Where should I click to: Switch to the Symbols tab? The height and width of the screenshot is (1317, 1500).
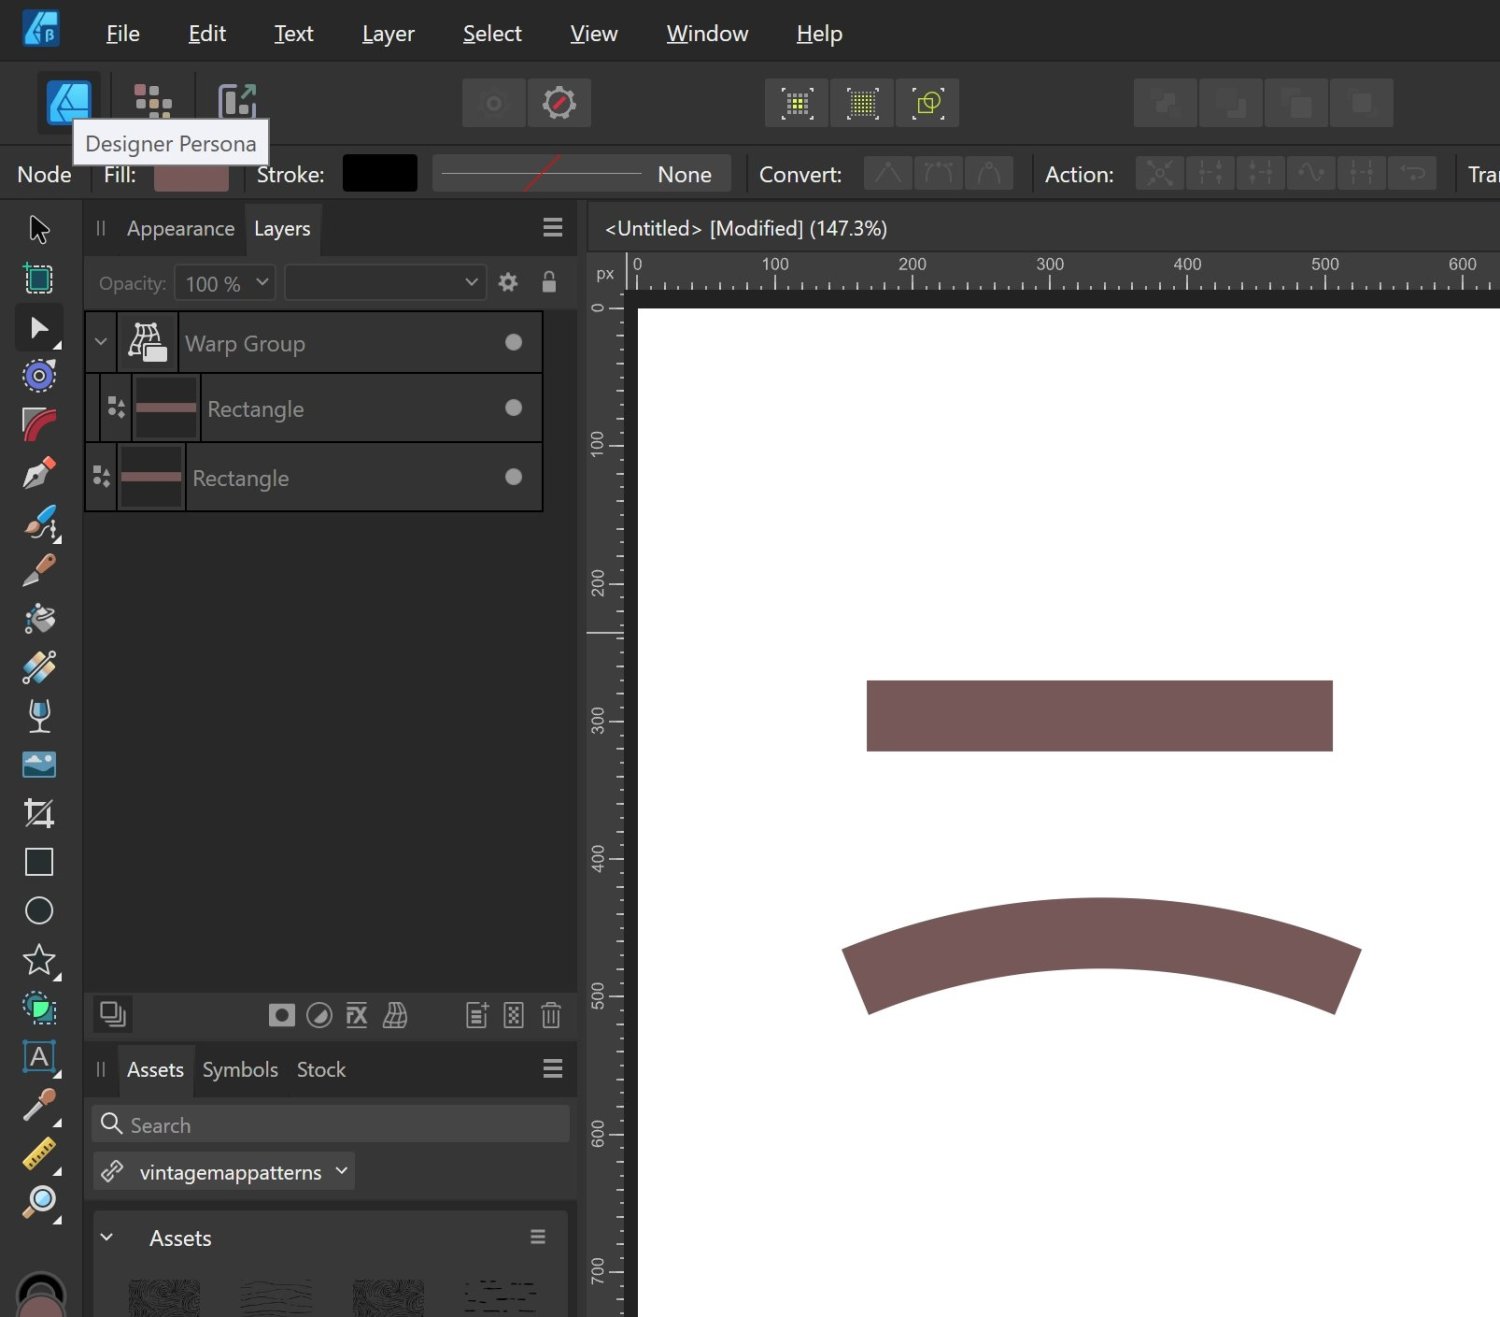[x=240, y=1069]
